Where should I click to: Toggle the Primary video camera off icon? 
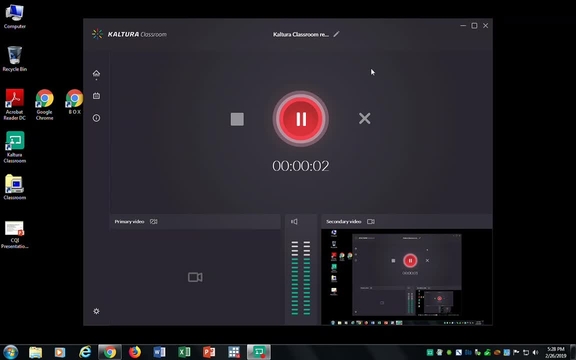[x=154, y=222]
